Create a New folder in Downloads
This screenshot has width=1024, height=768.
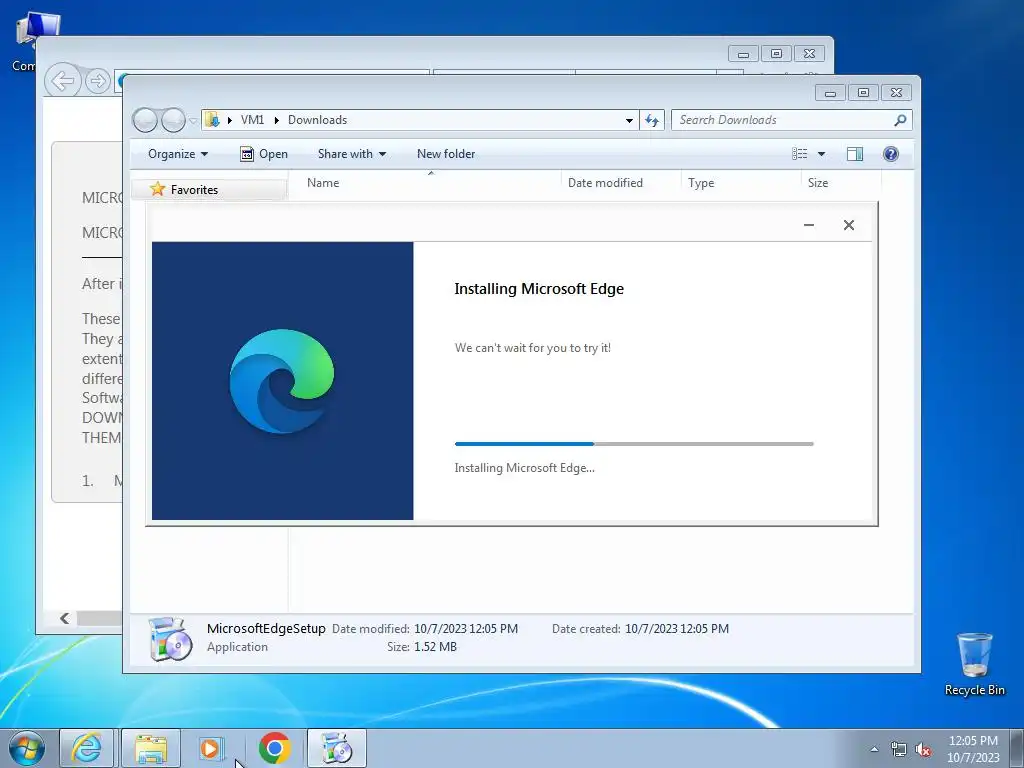coord(446,154)
